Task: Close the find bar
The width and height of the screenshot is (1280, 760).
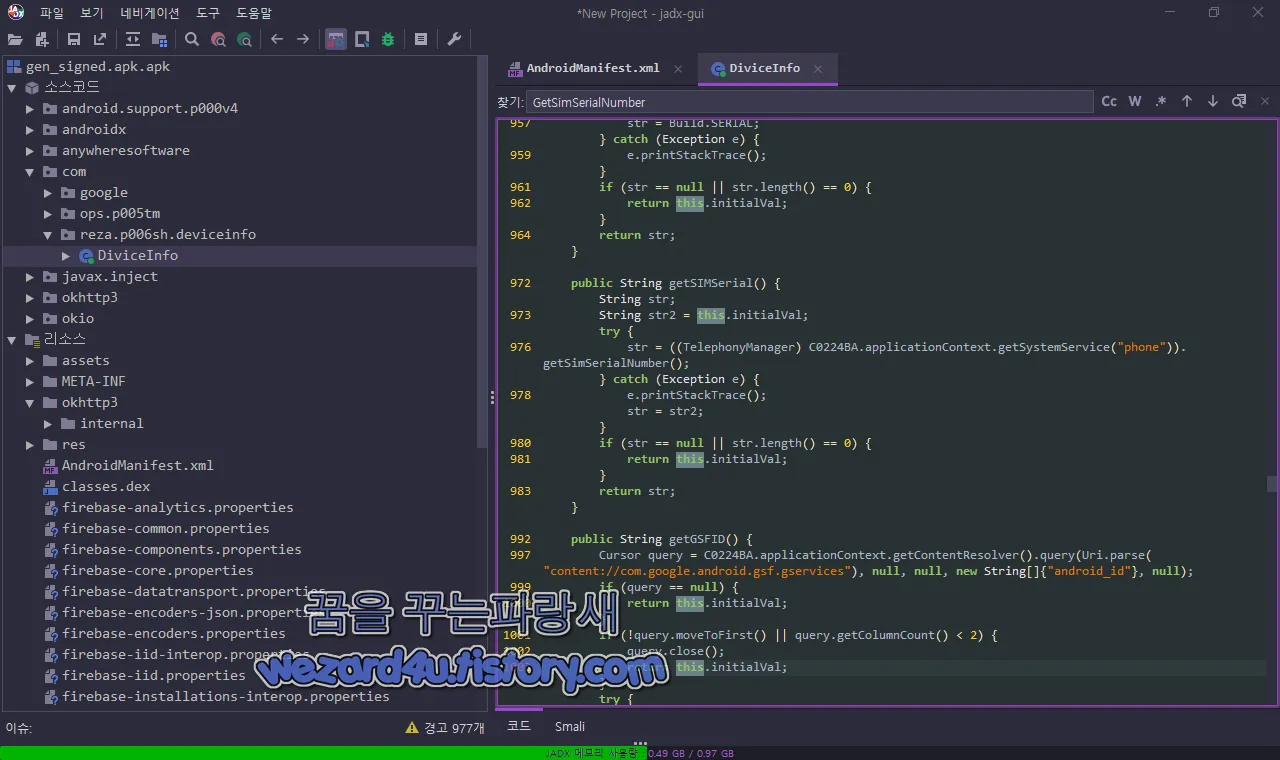Action: (x=1265, y=101)
